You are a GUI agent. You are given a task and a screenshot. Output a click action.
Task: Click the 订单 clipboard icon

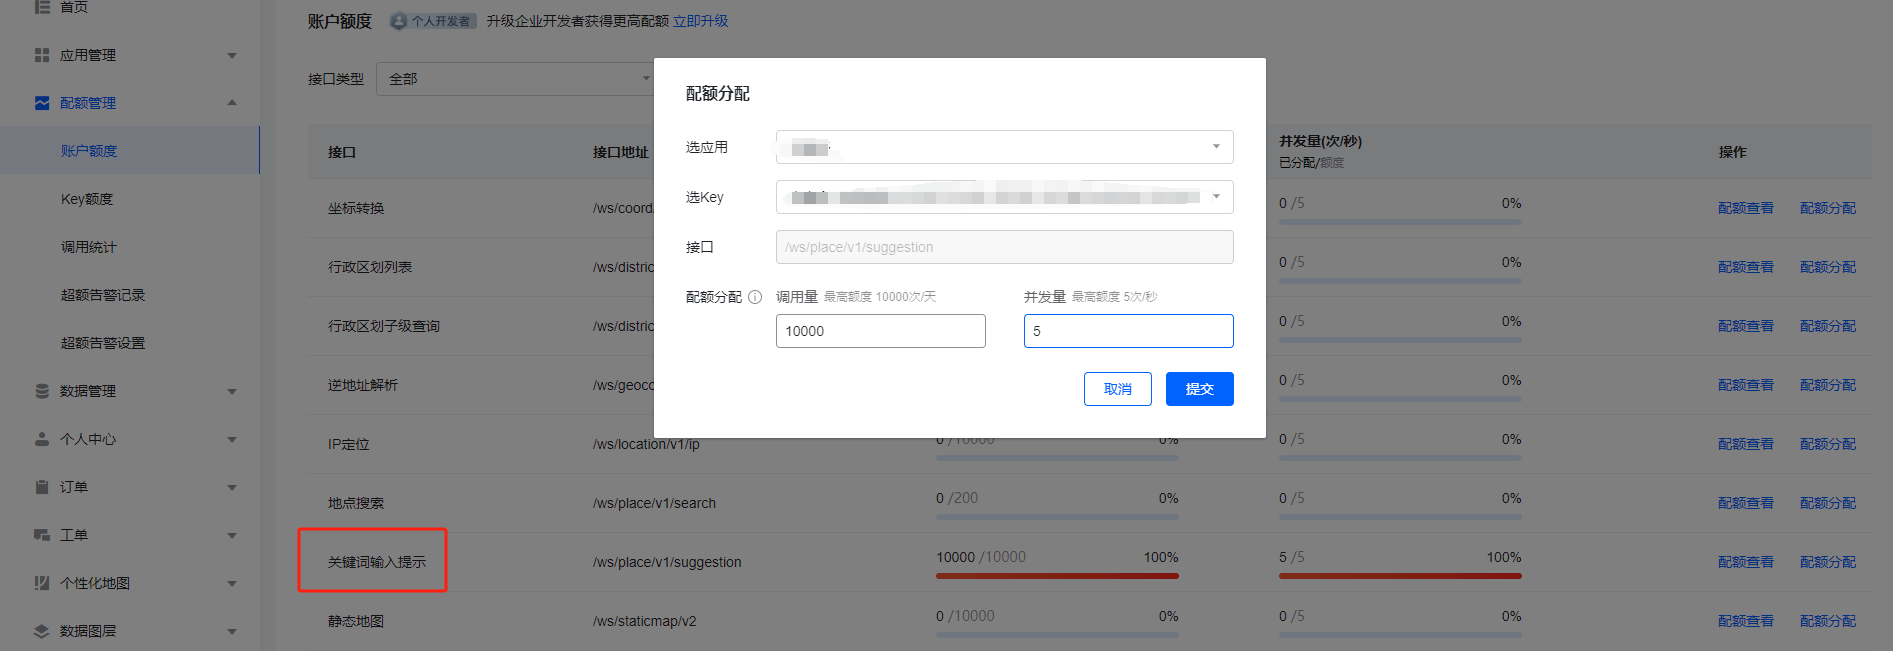(42, 487)
